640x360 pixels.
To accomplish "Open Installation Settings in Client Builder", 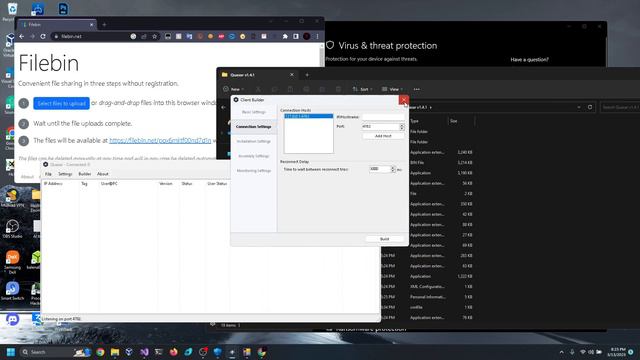I will [x=253, y=141].
